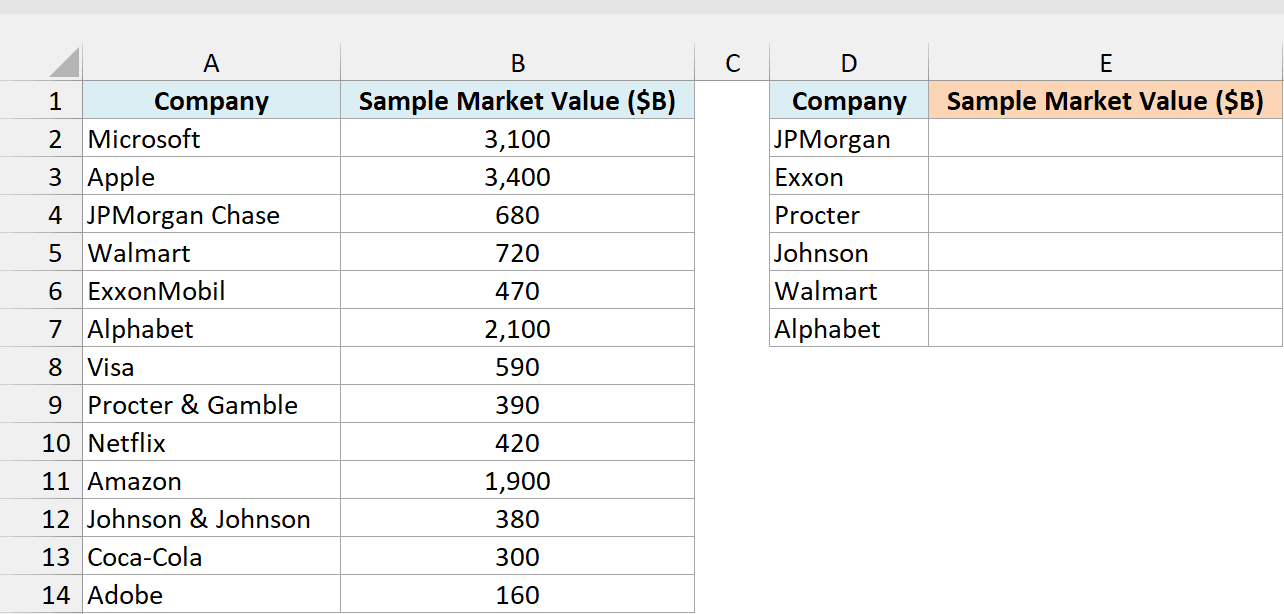Click the value 380
1284x614 pixels.
coord(517,519)
